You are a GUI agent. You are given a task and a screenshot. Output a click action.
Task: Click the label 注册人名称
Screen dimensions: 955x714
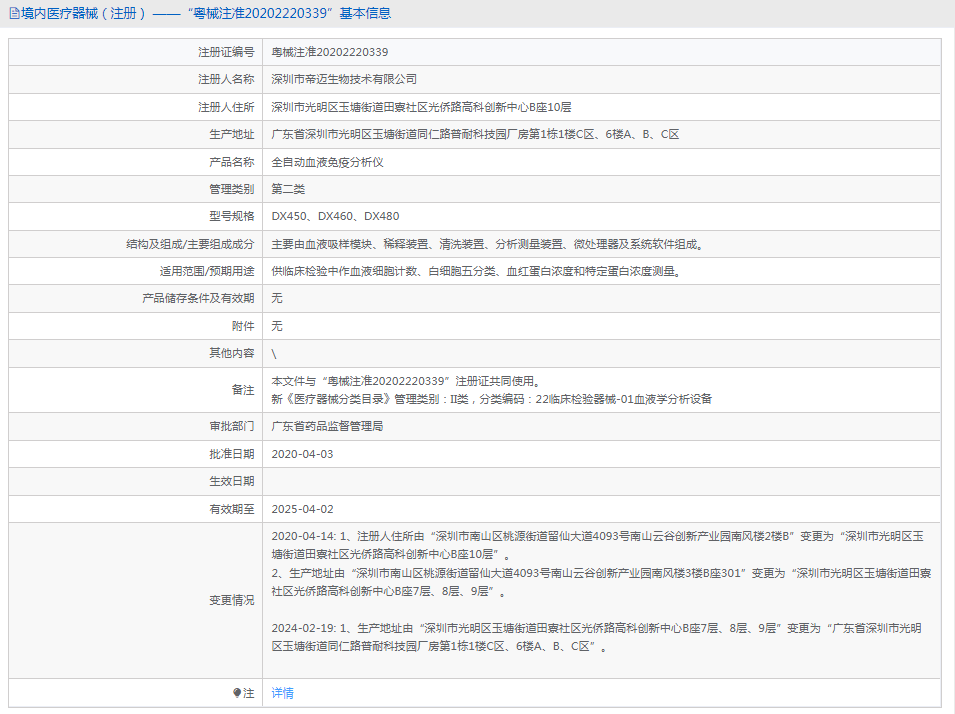click(226, 79)
